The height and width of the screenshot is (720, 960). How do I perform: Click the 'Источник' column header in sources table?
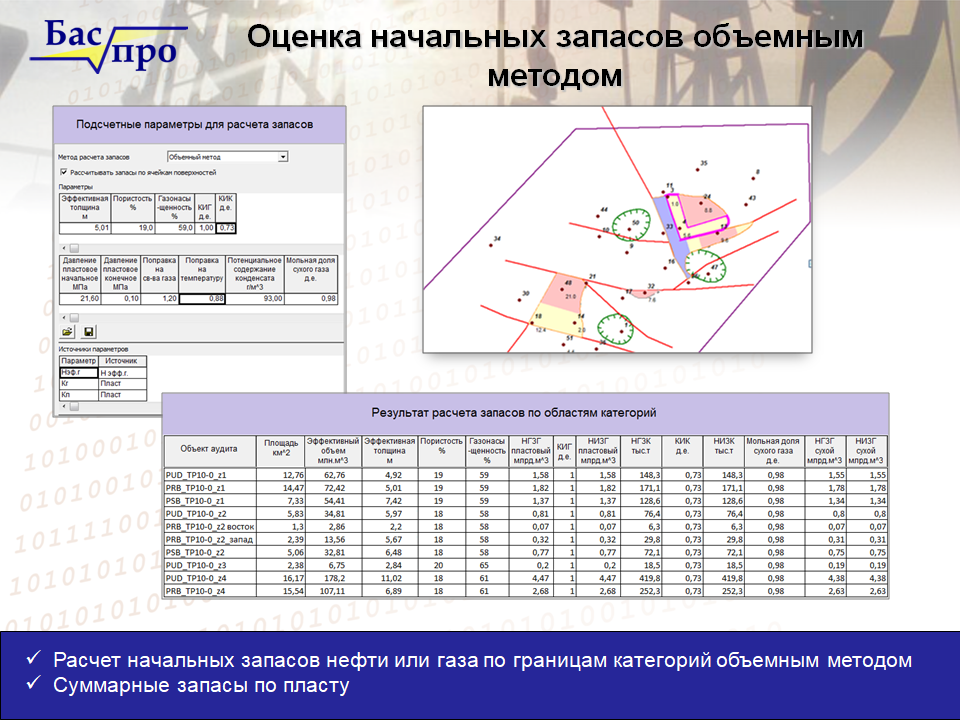[122, 361]
